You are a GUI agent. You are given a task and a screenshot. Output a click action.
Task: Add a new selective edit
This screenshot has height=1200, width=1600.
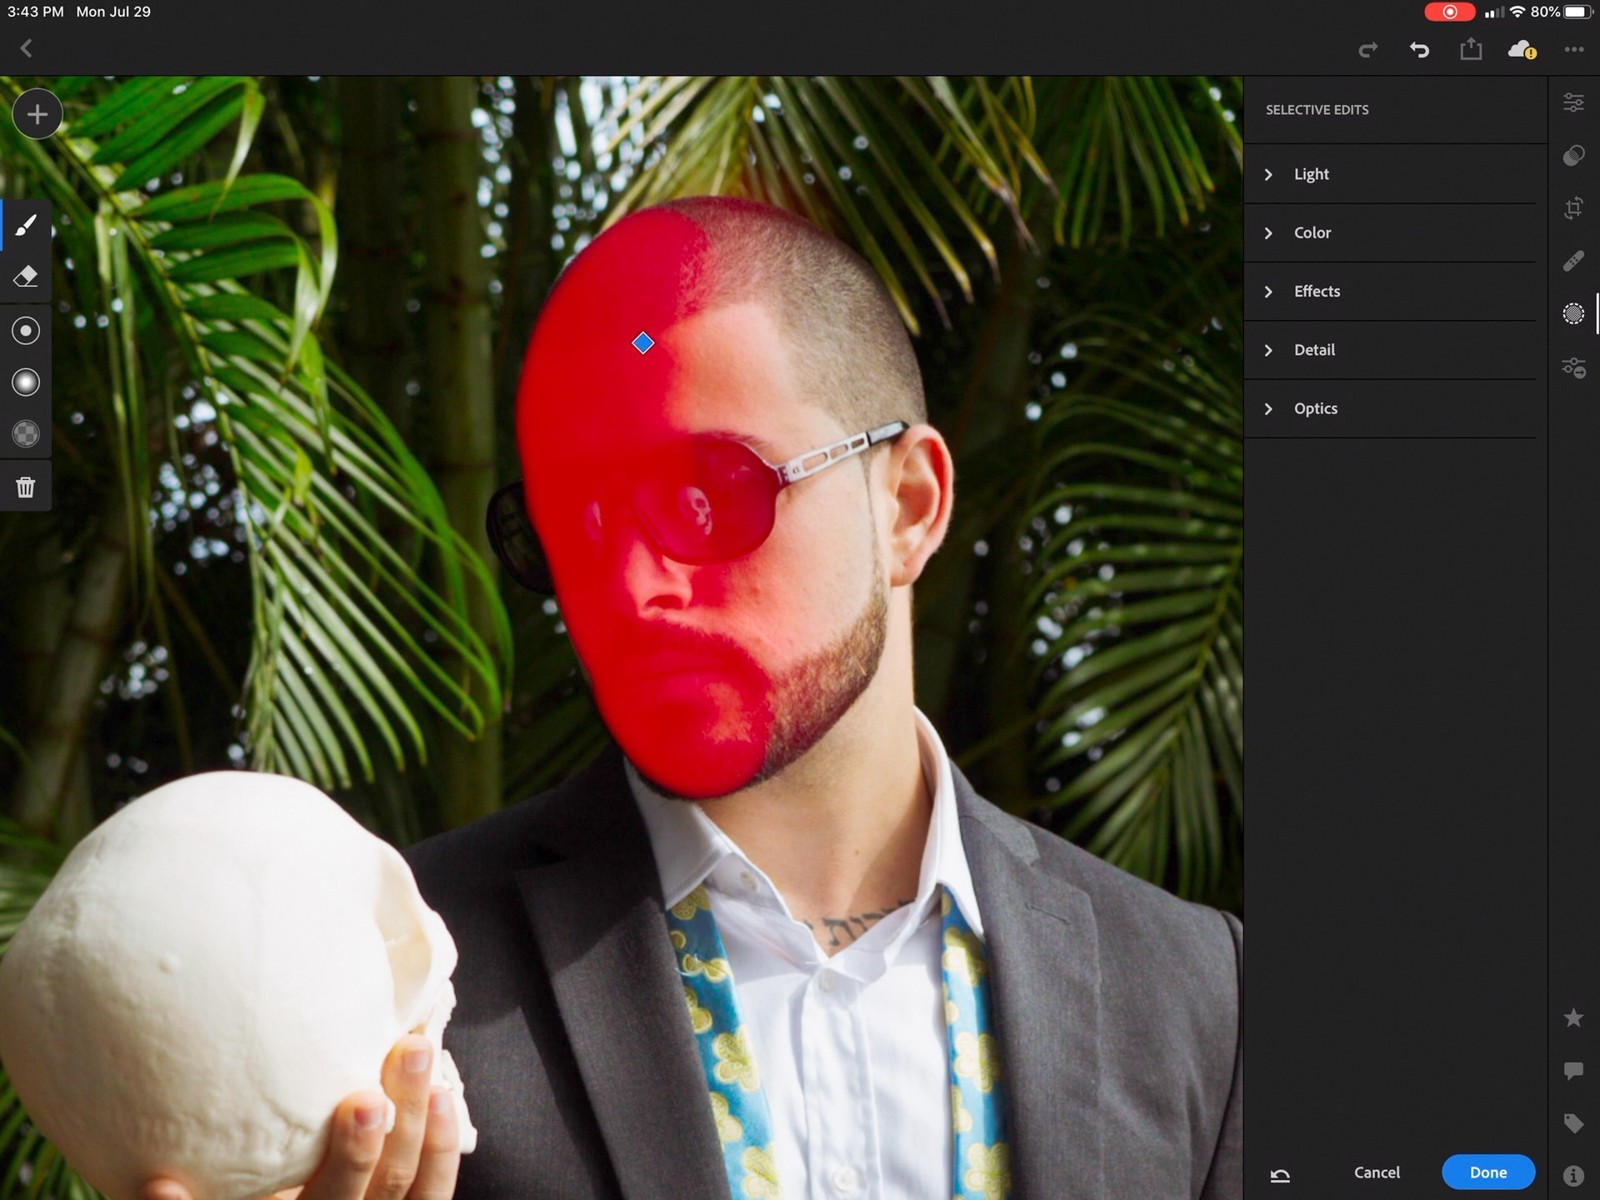[x=37, y=114]
